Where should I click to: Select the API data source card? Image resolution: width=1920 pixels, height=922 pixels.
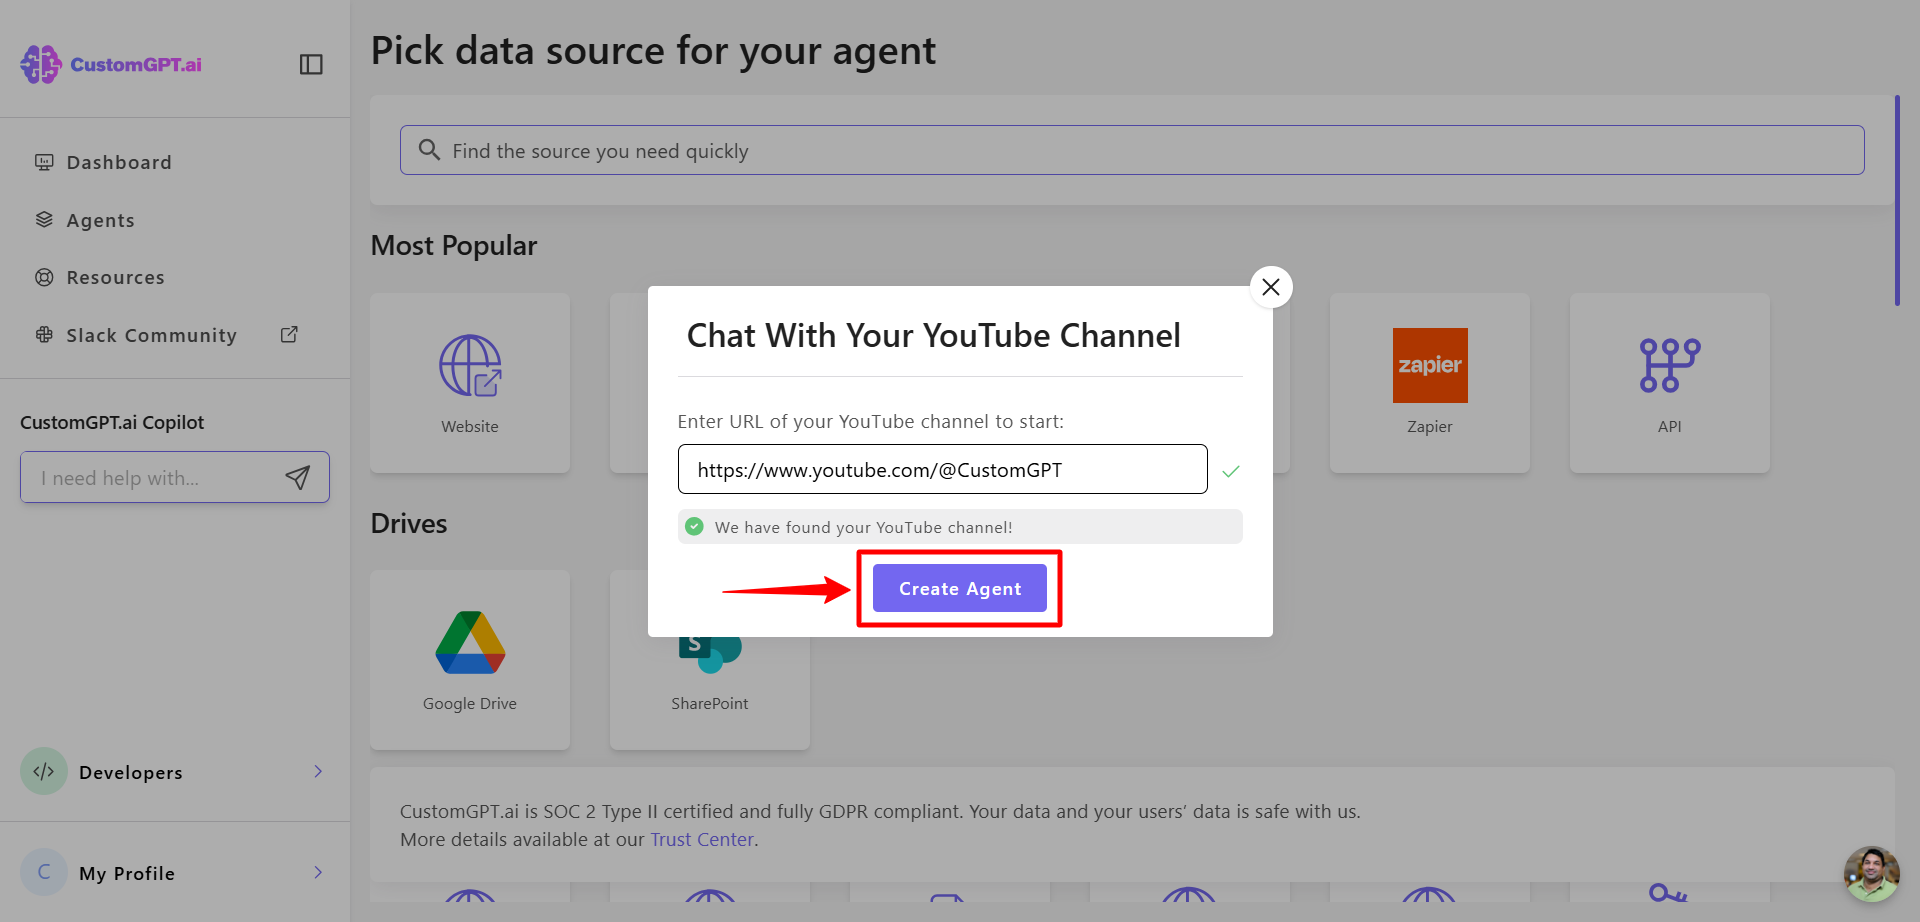1670,383
